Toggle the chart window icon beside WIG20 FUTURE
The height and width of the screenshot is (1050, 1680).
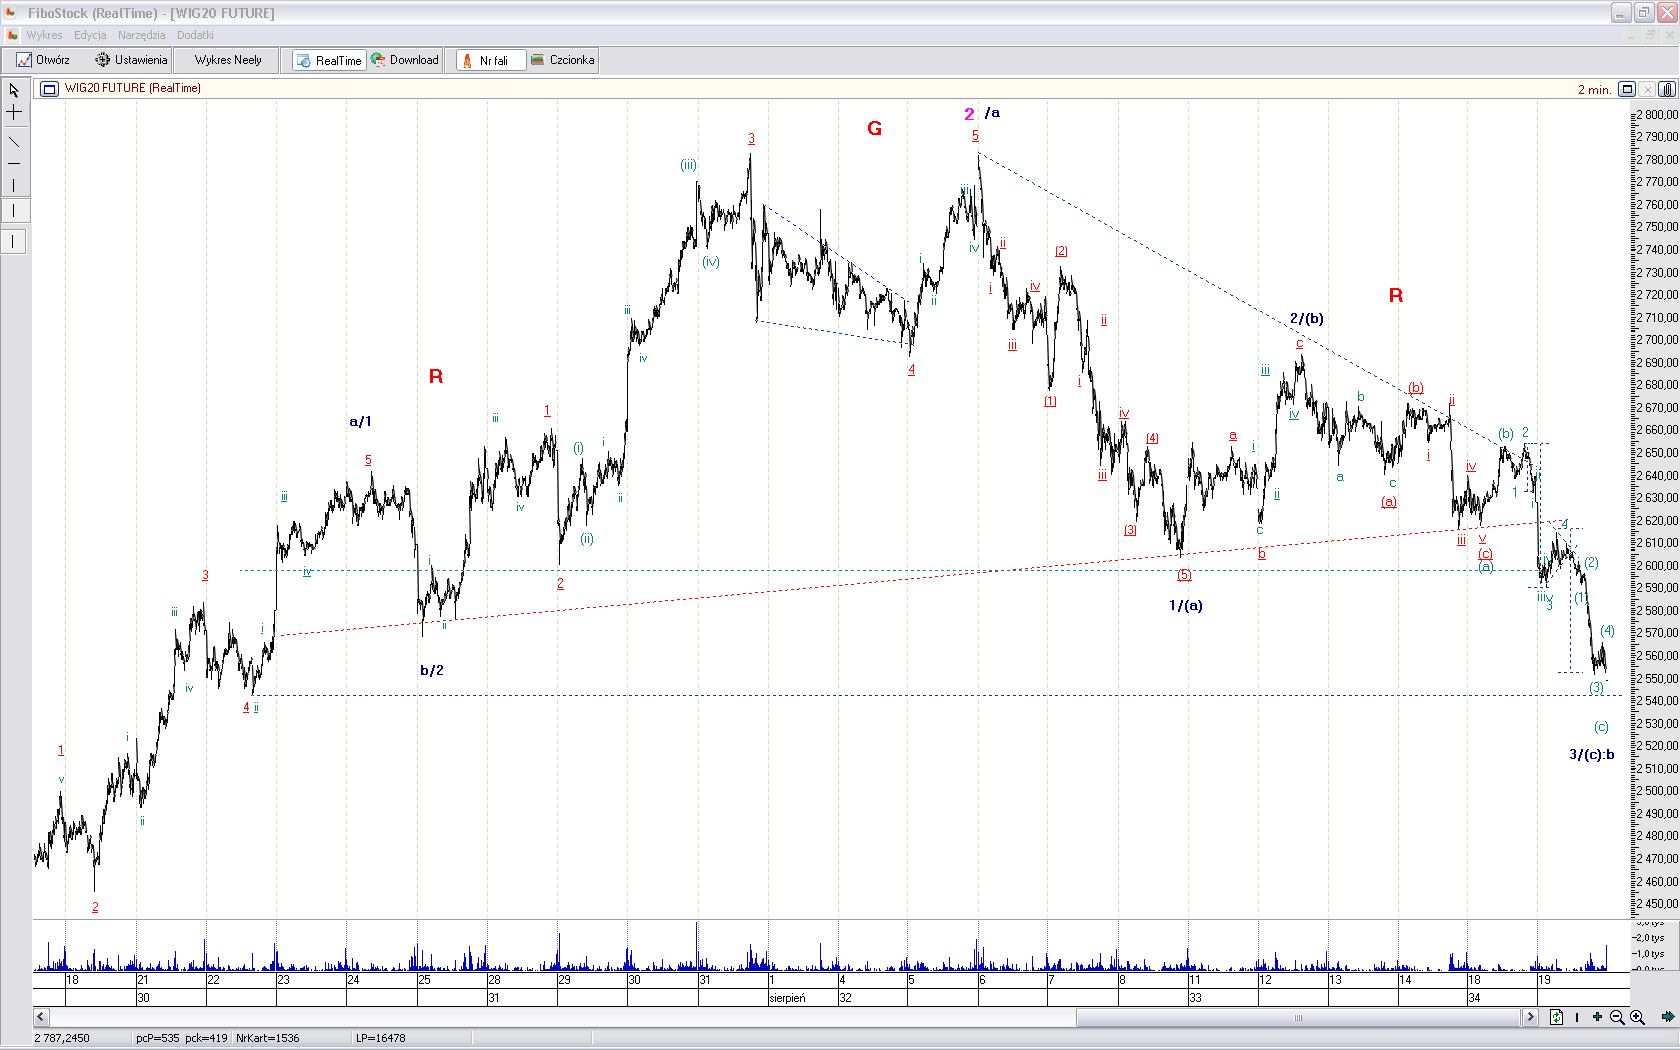coord(49,89)
